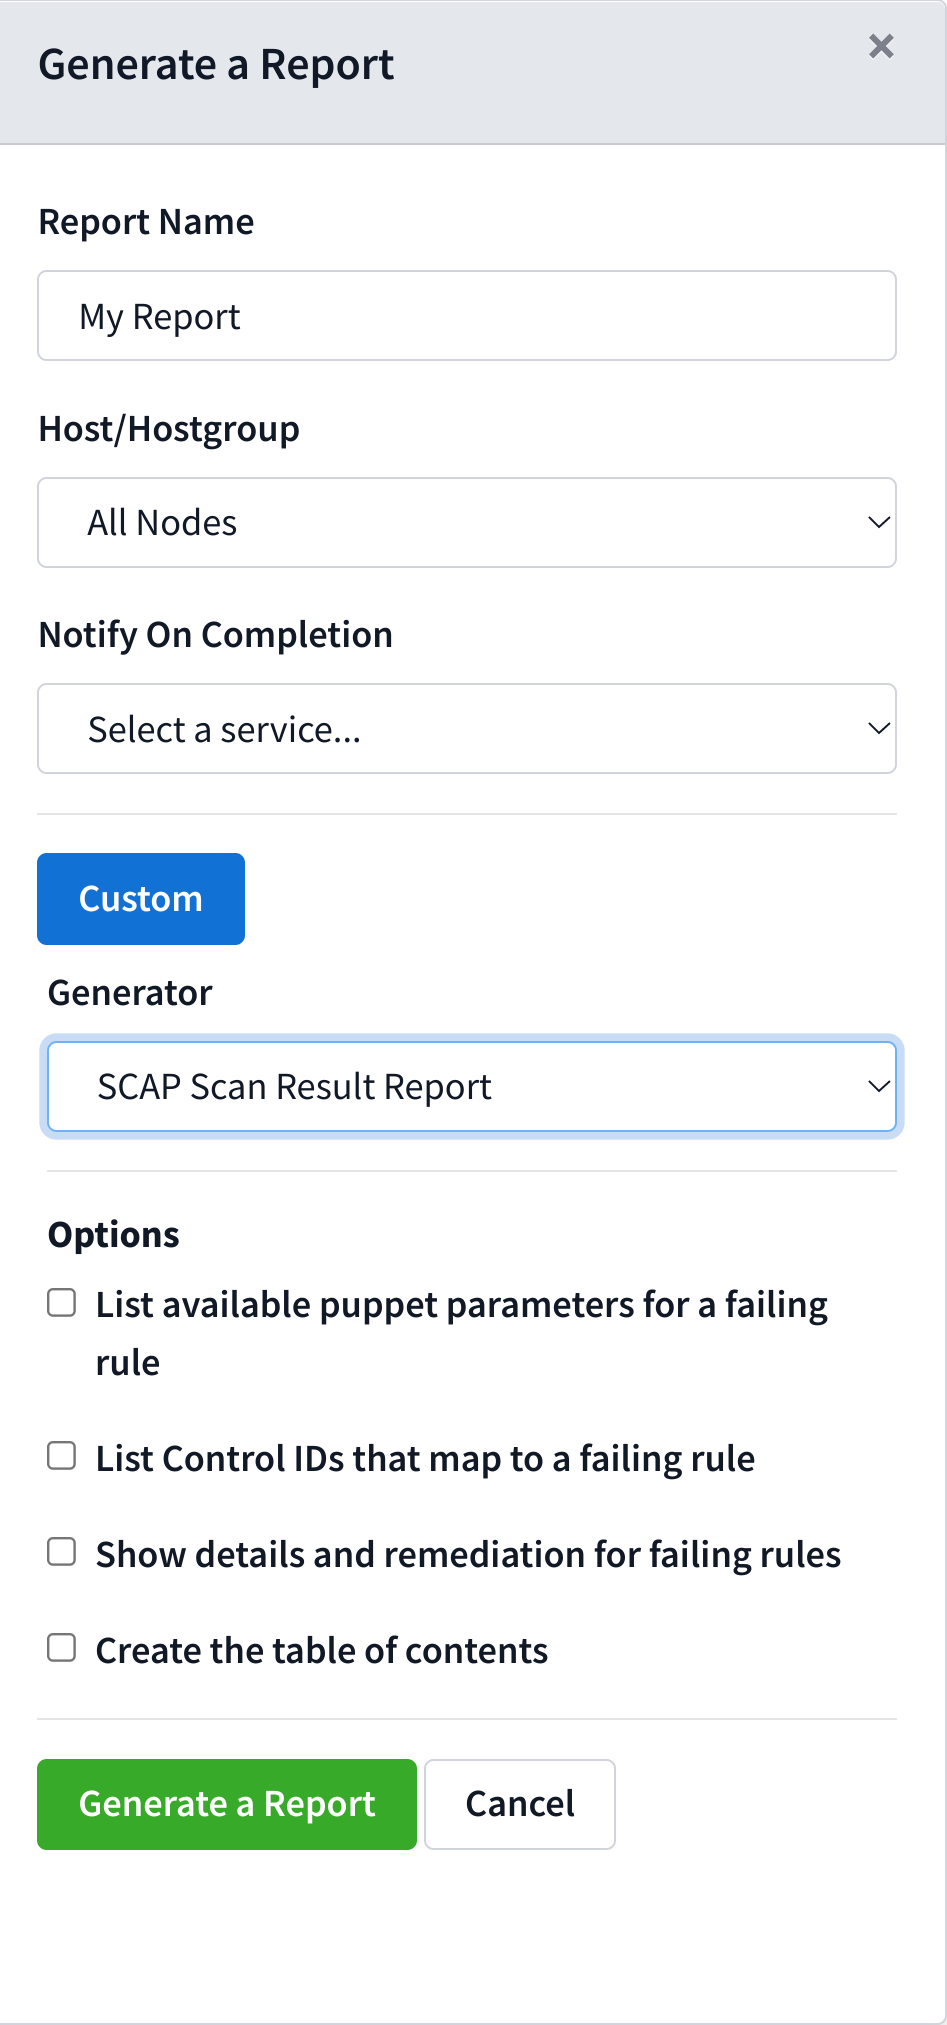Image resolution: width=947 pixels, height=2025 pixels.
Task: Click the Options section heading
Action: [x=114, y=1235]
